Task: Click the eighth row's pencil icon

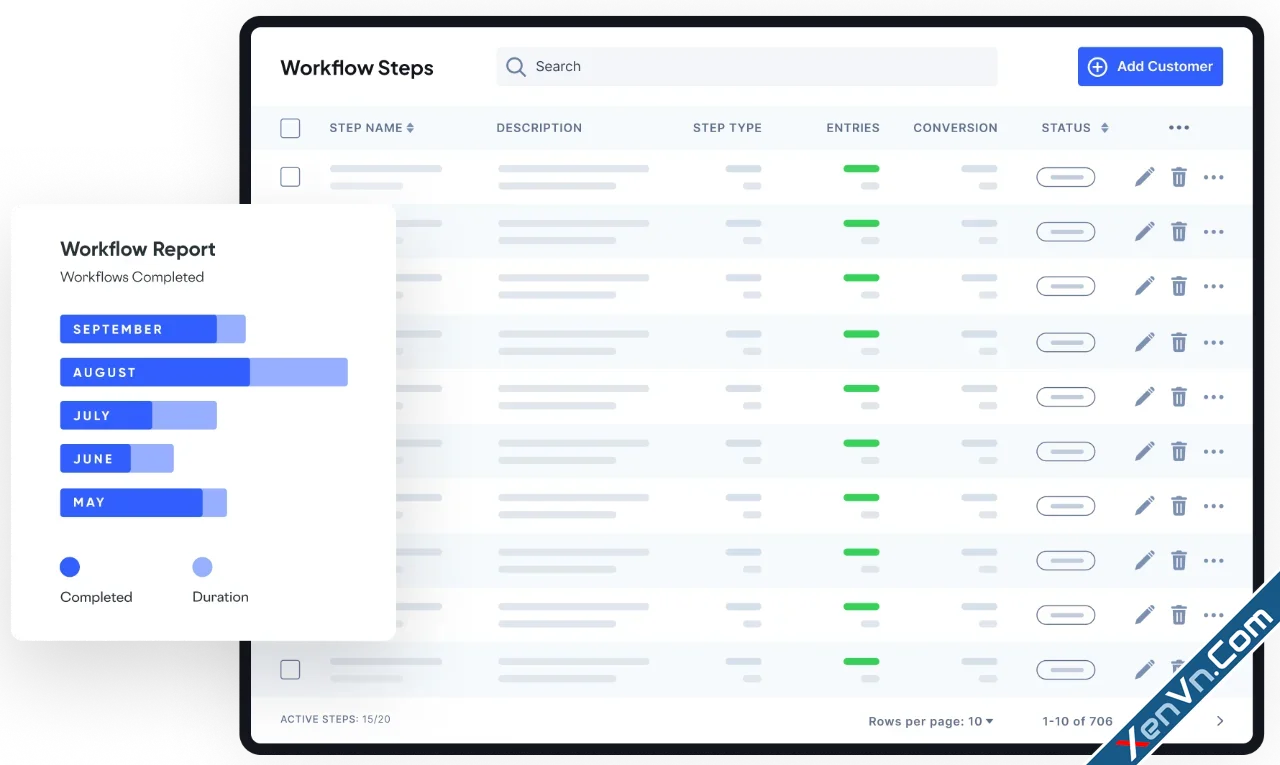Action: [x=1144, y=561]
